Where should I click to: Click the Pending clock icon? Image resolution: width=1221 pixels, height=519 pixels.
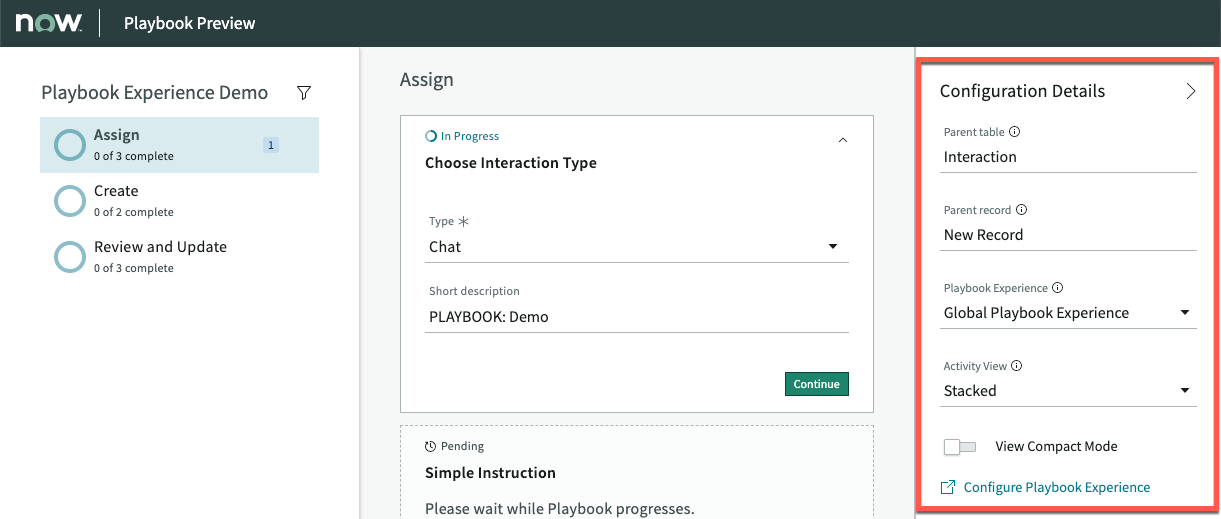(x=431, y=446)
